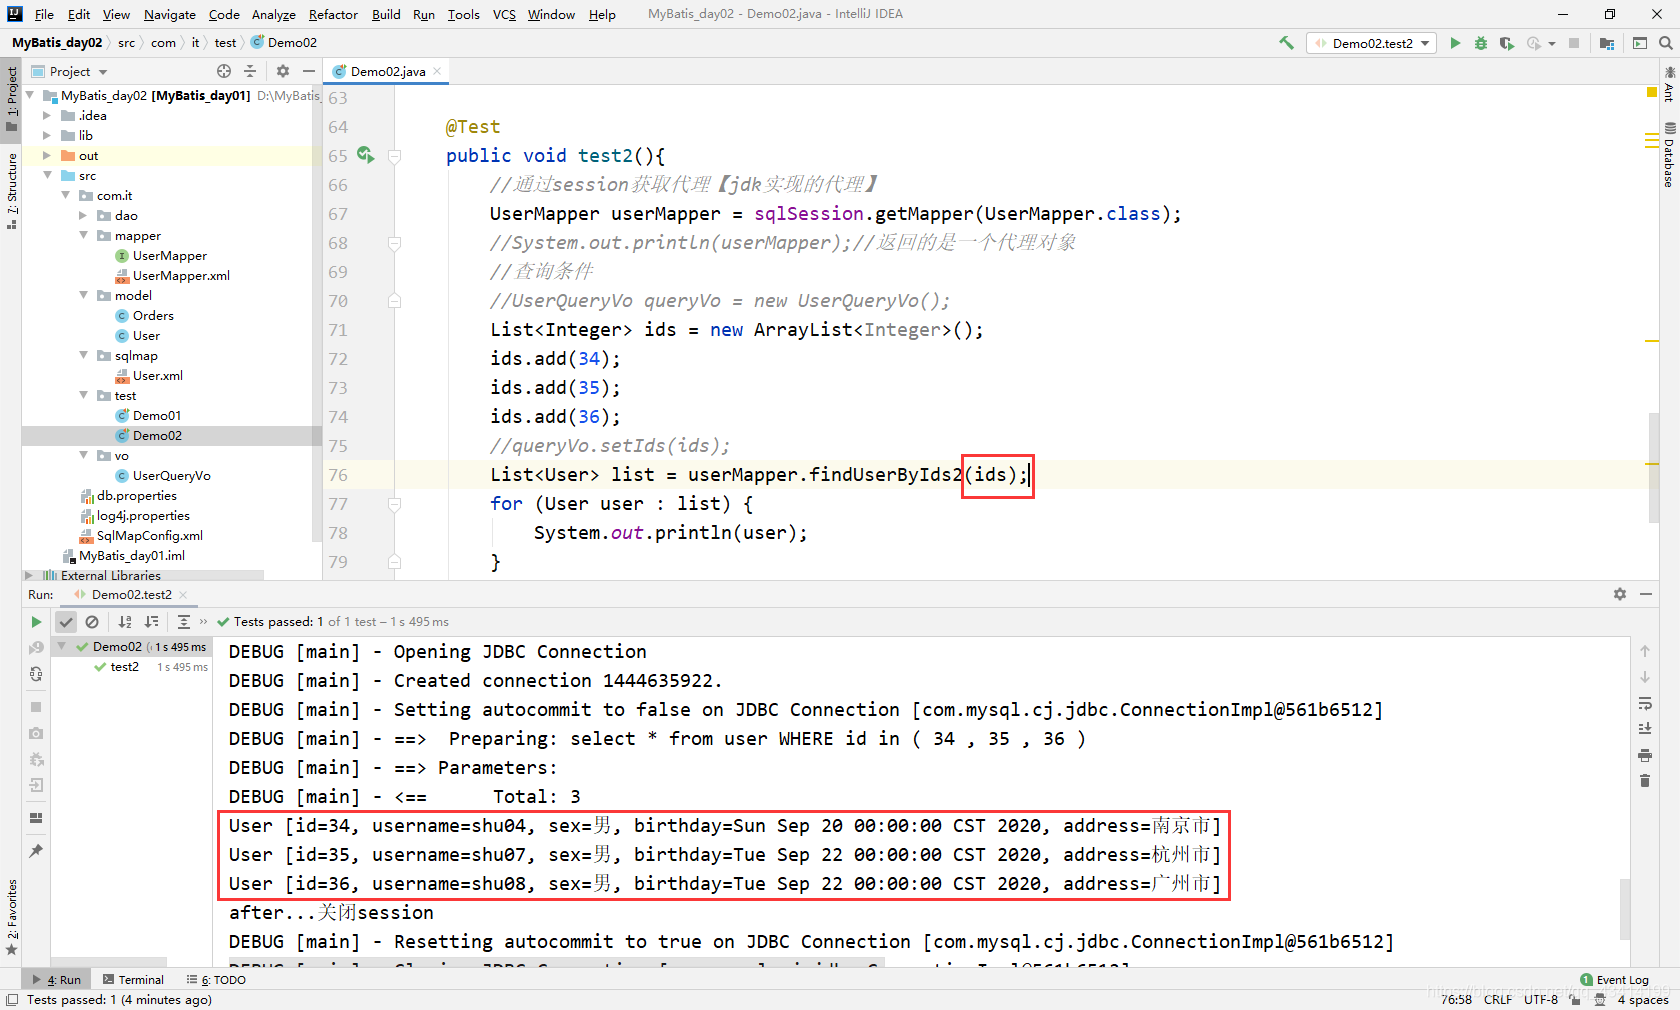This screenshot has height=1010, width=1680.
Task: Open the Build menu
Action: [x=386, y=14]
